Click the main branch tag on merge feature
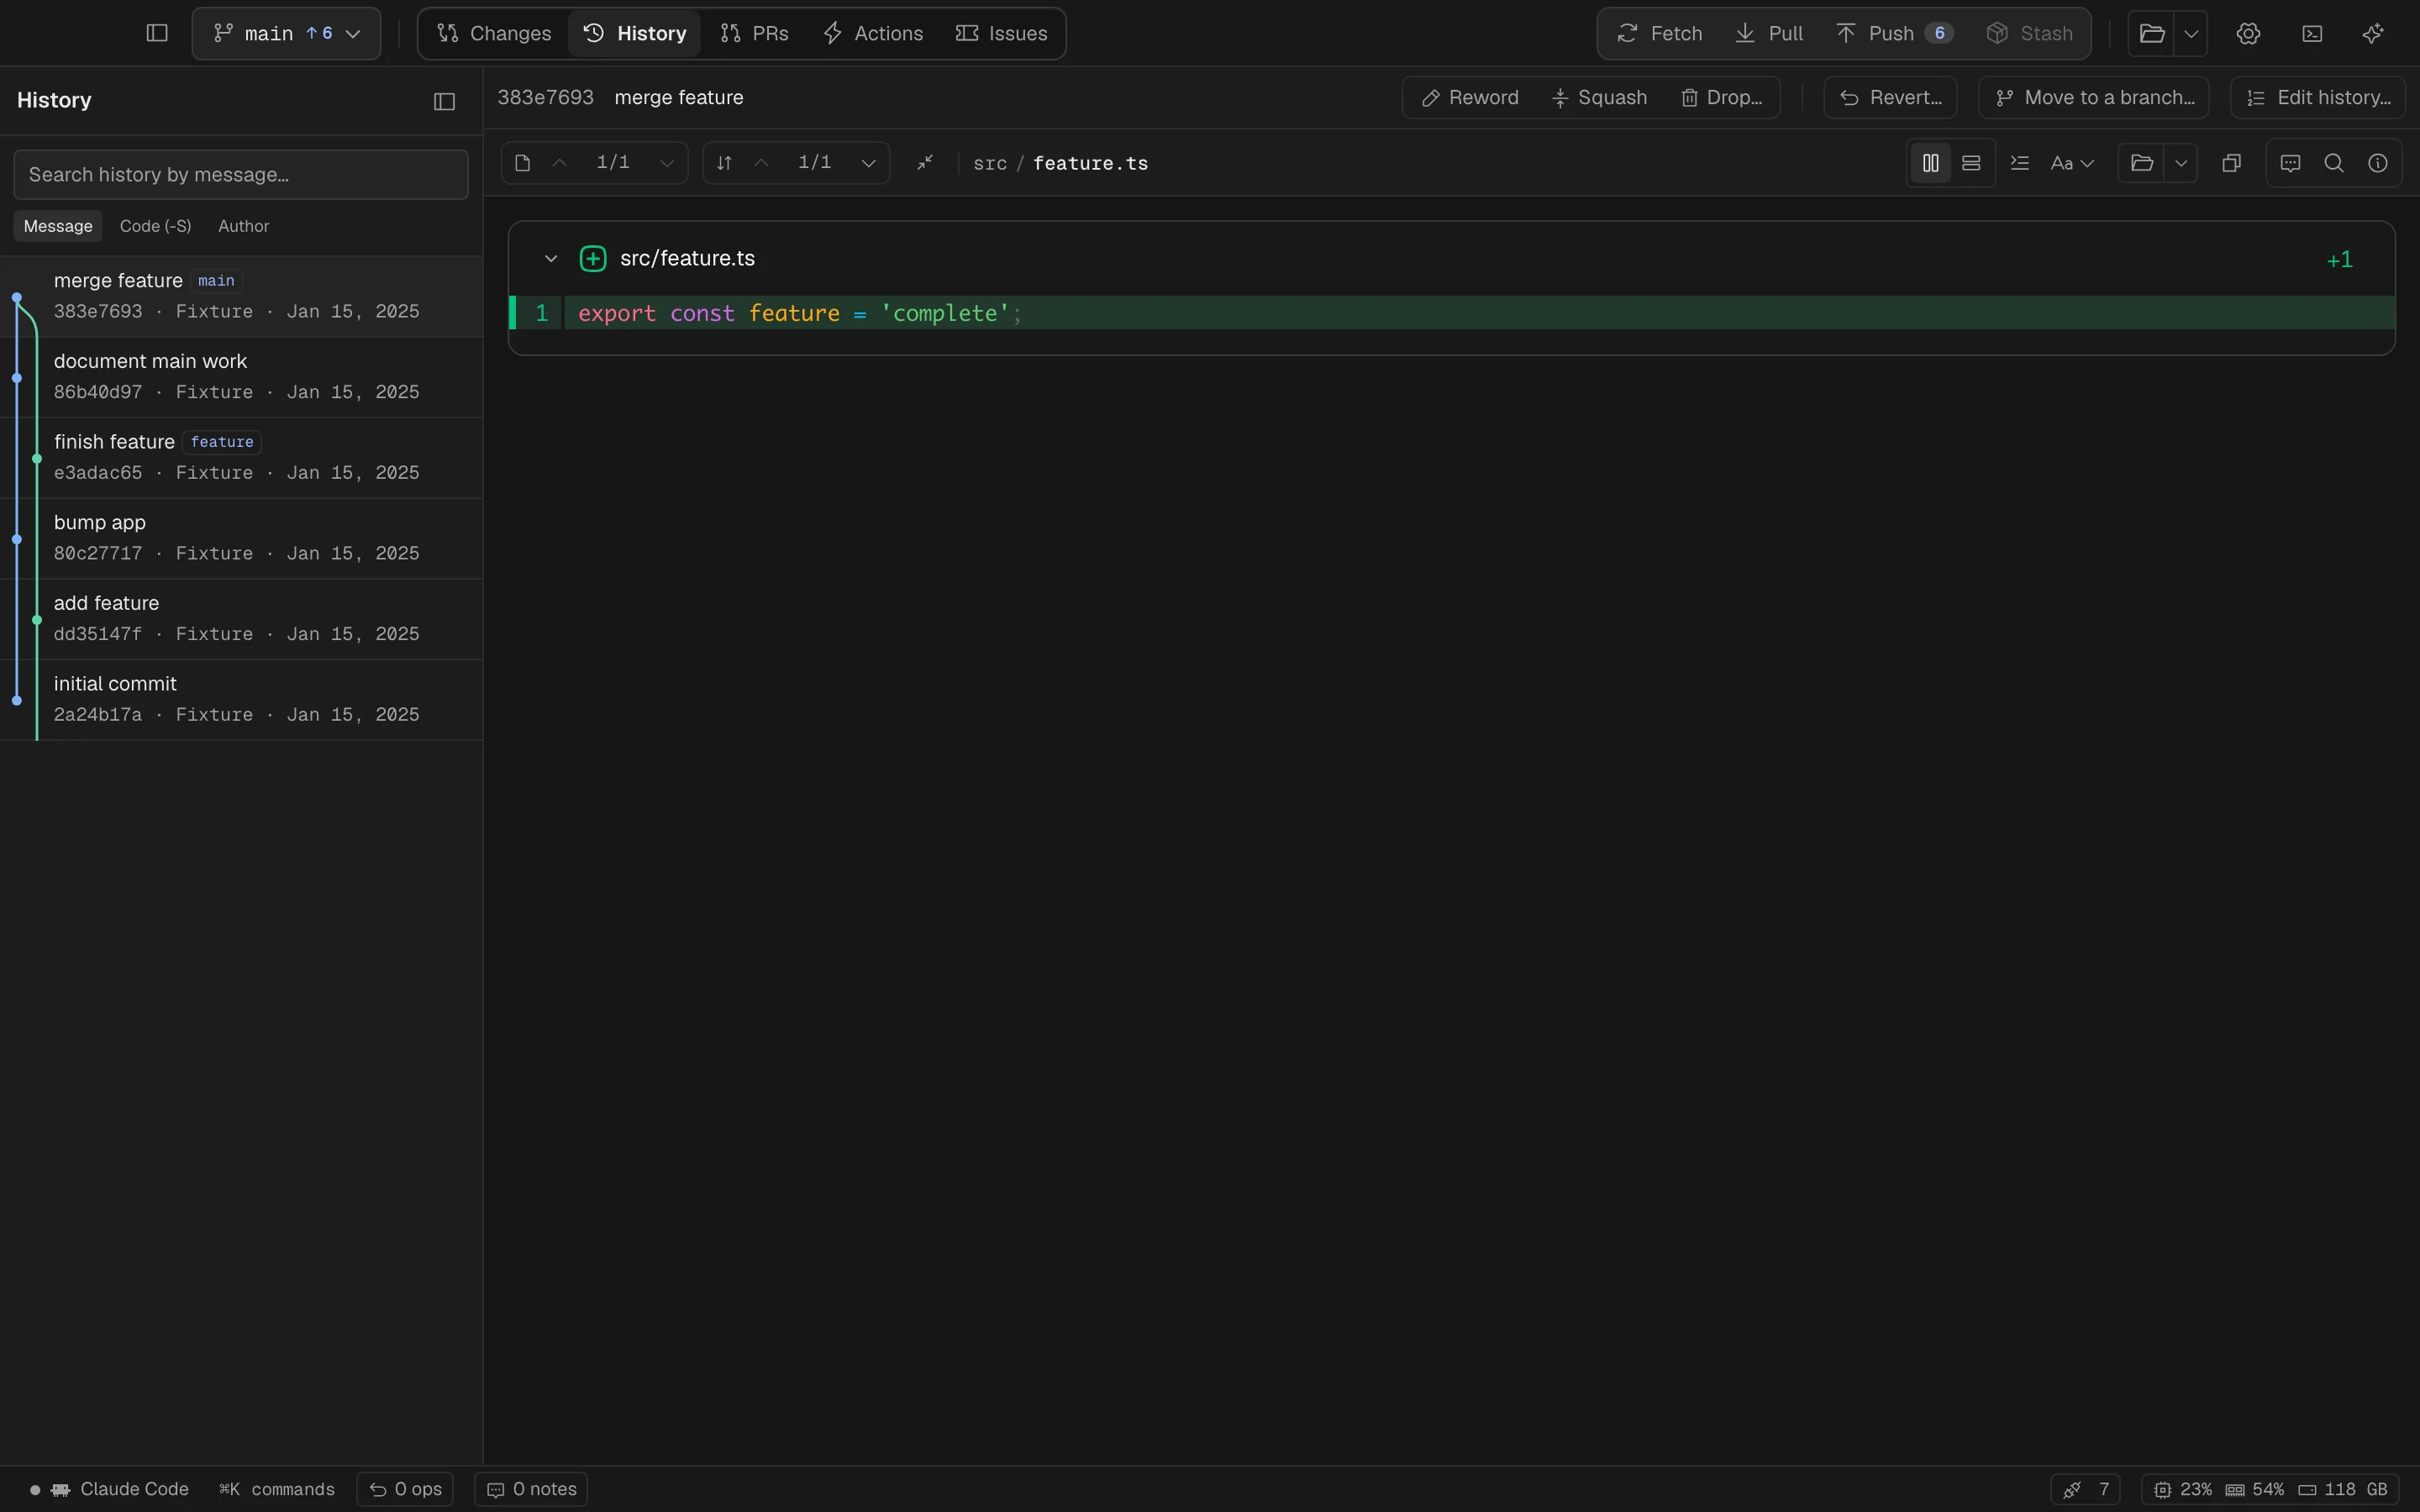2420x1512 pixels. pos(216,281)
